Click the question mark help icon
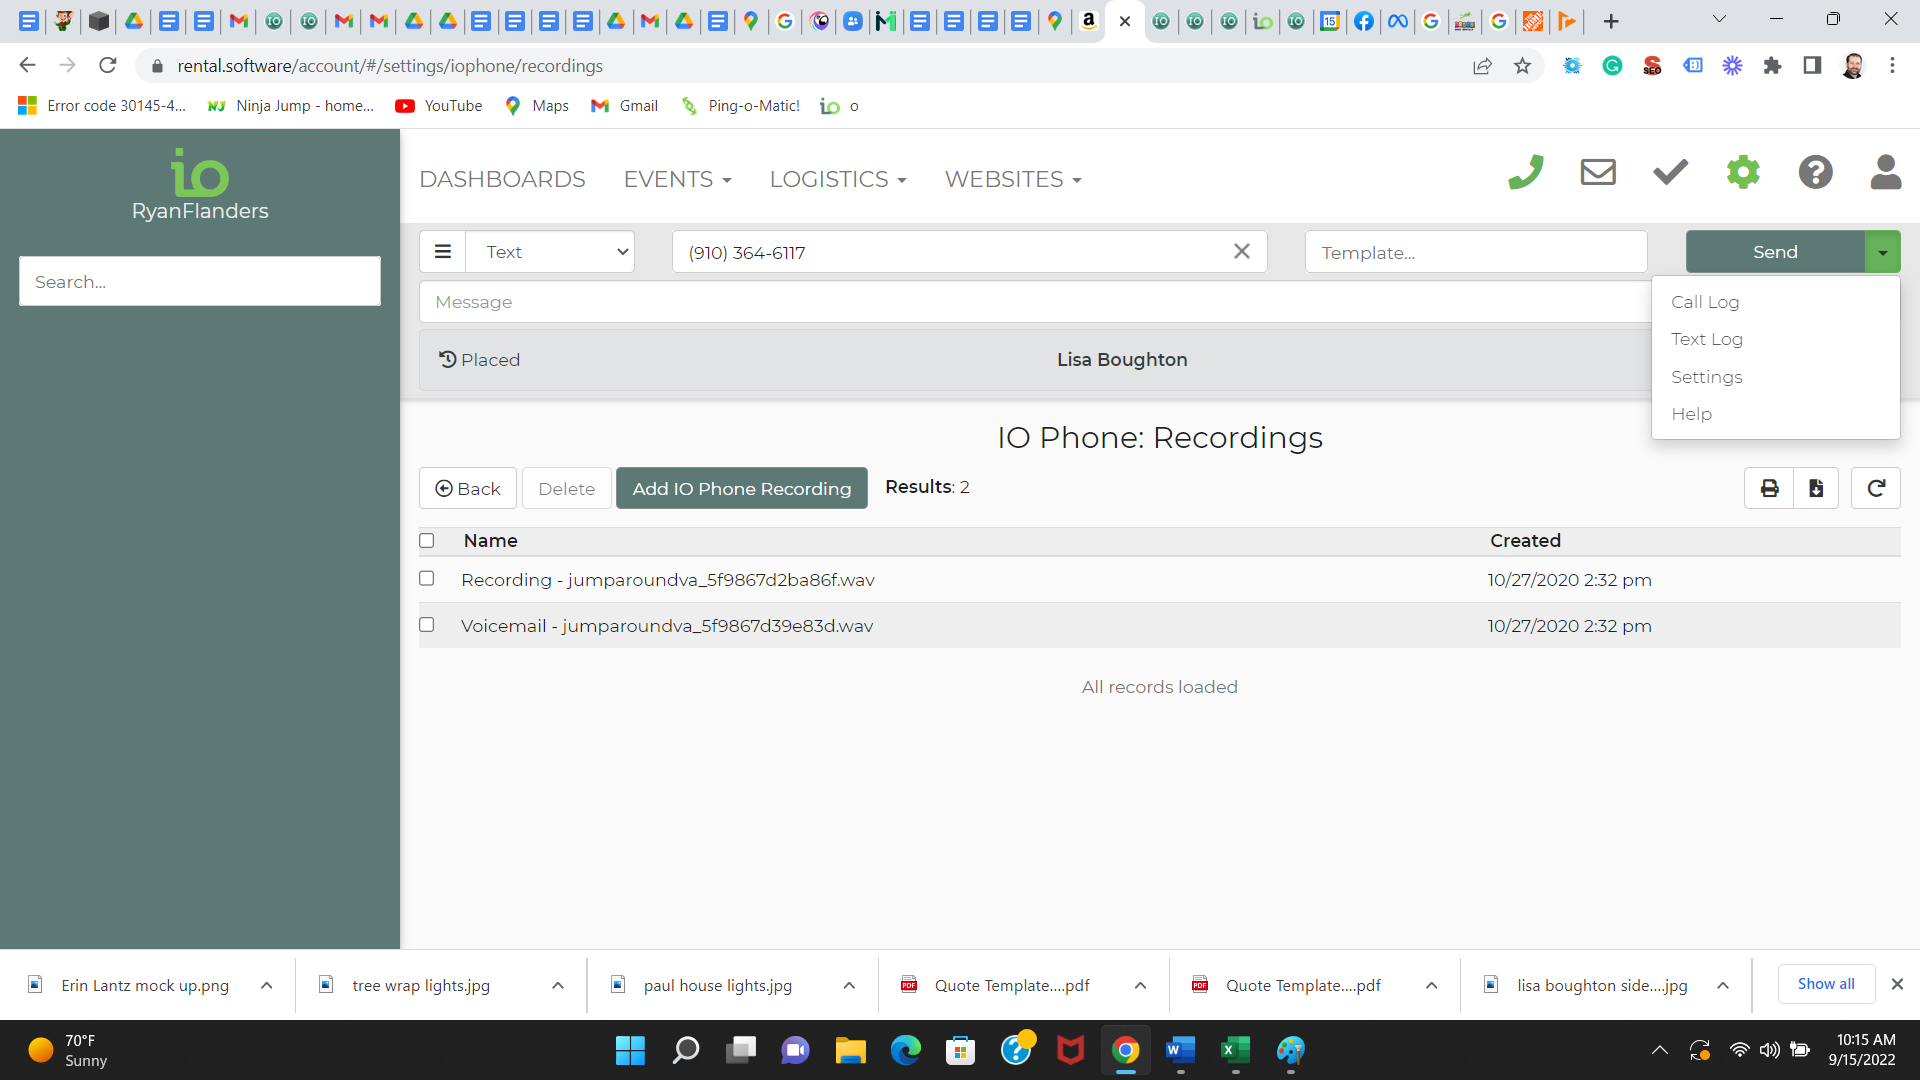Viewport: 1920px width, 1080px height. tap(1815, 172)
